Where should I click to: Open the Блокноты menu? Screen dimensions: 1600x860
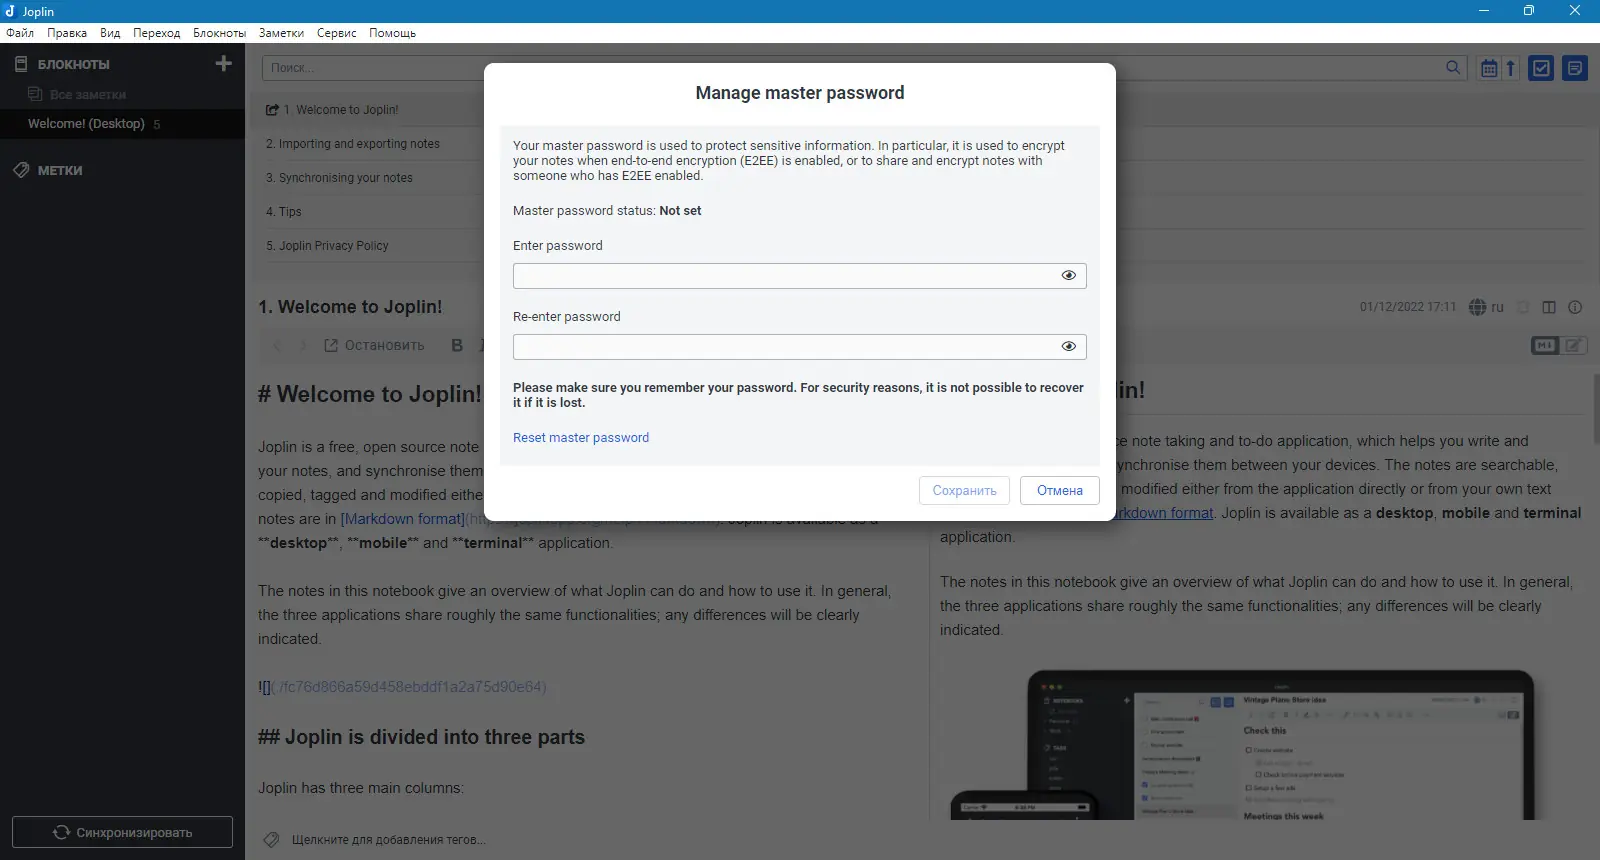[x=220, y=33]
